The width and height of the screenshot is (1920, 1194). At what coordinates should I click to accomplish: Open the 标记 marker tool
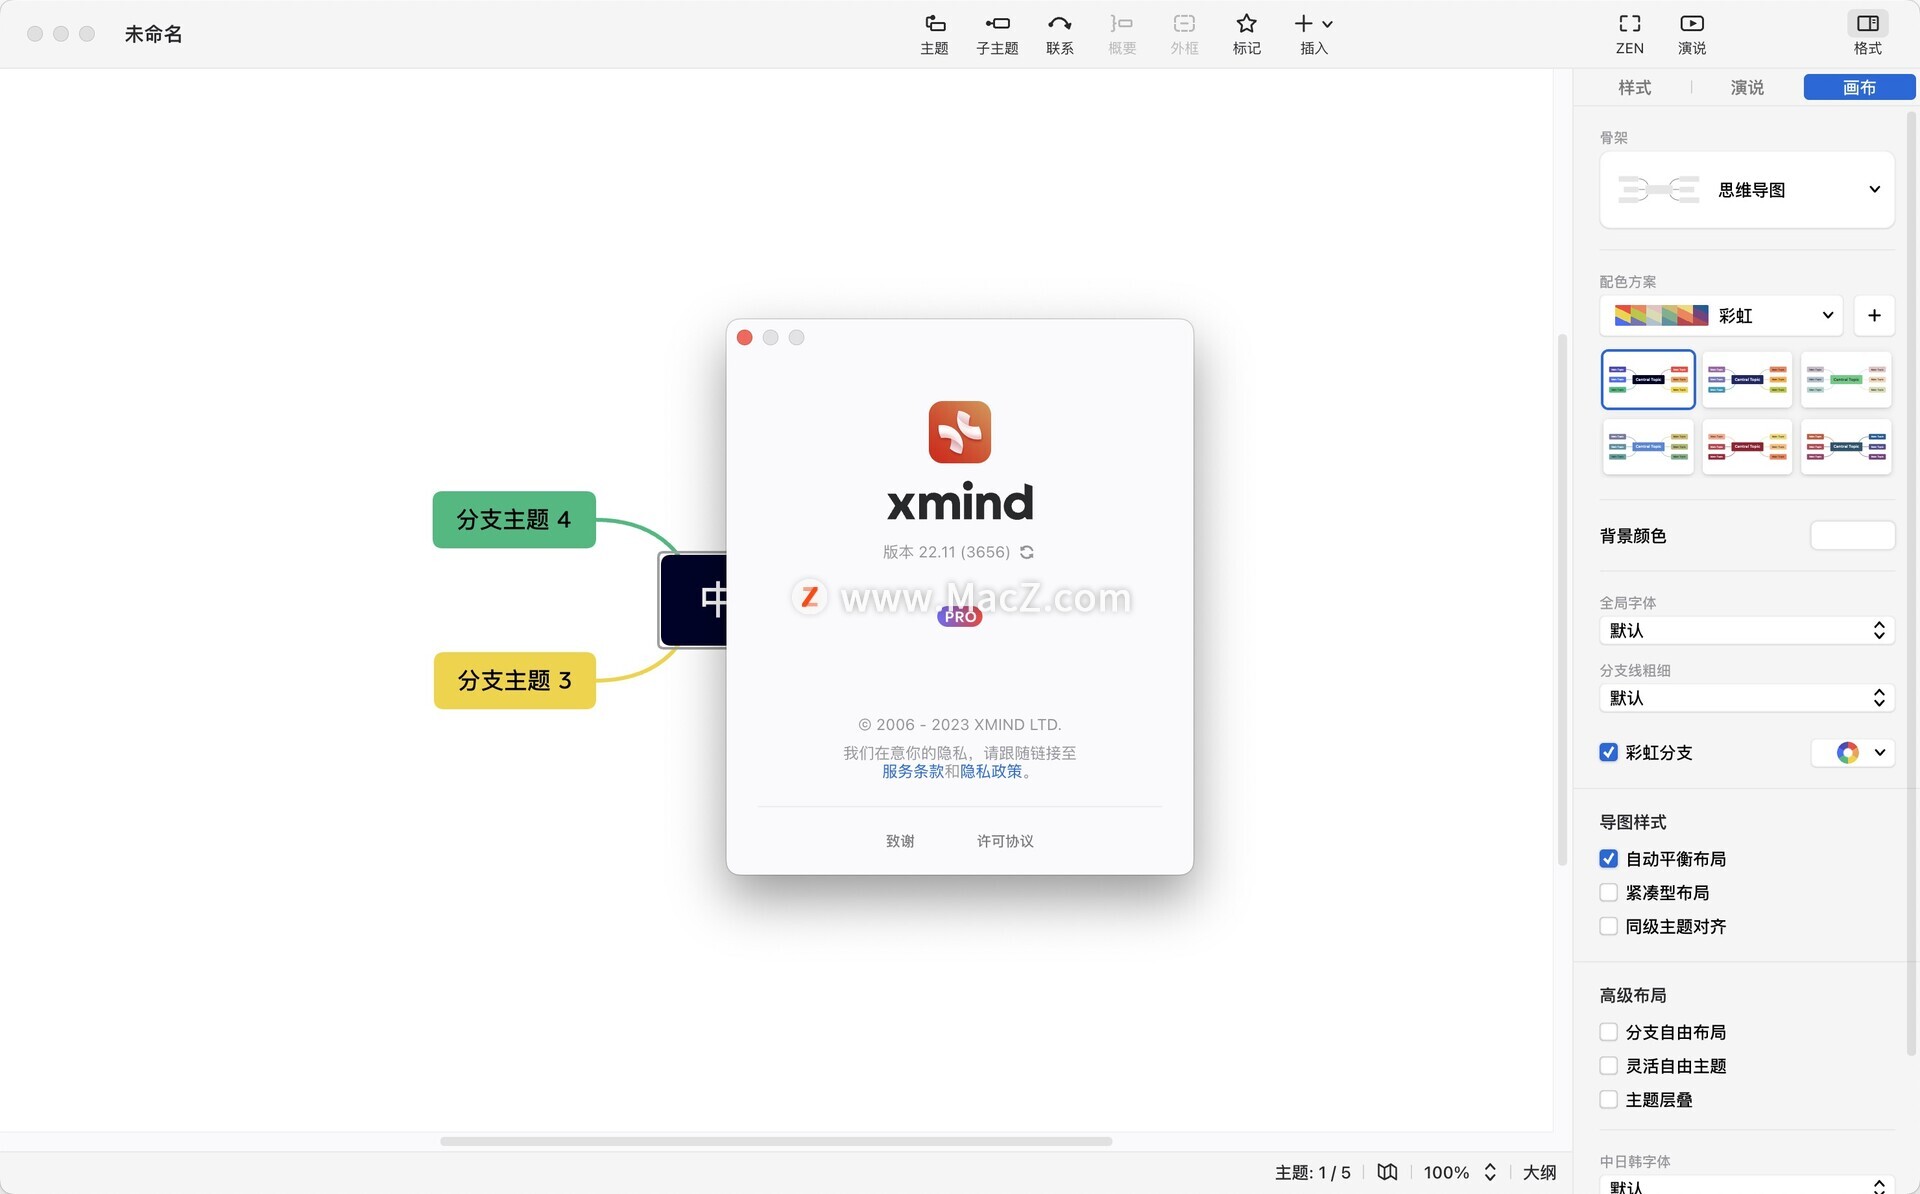click(x=1246, y=33)
